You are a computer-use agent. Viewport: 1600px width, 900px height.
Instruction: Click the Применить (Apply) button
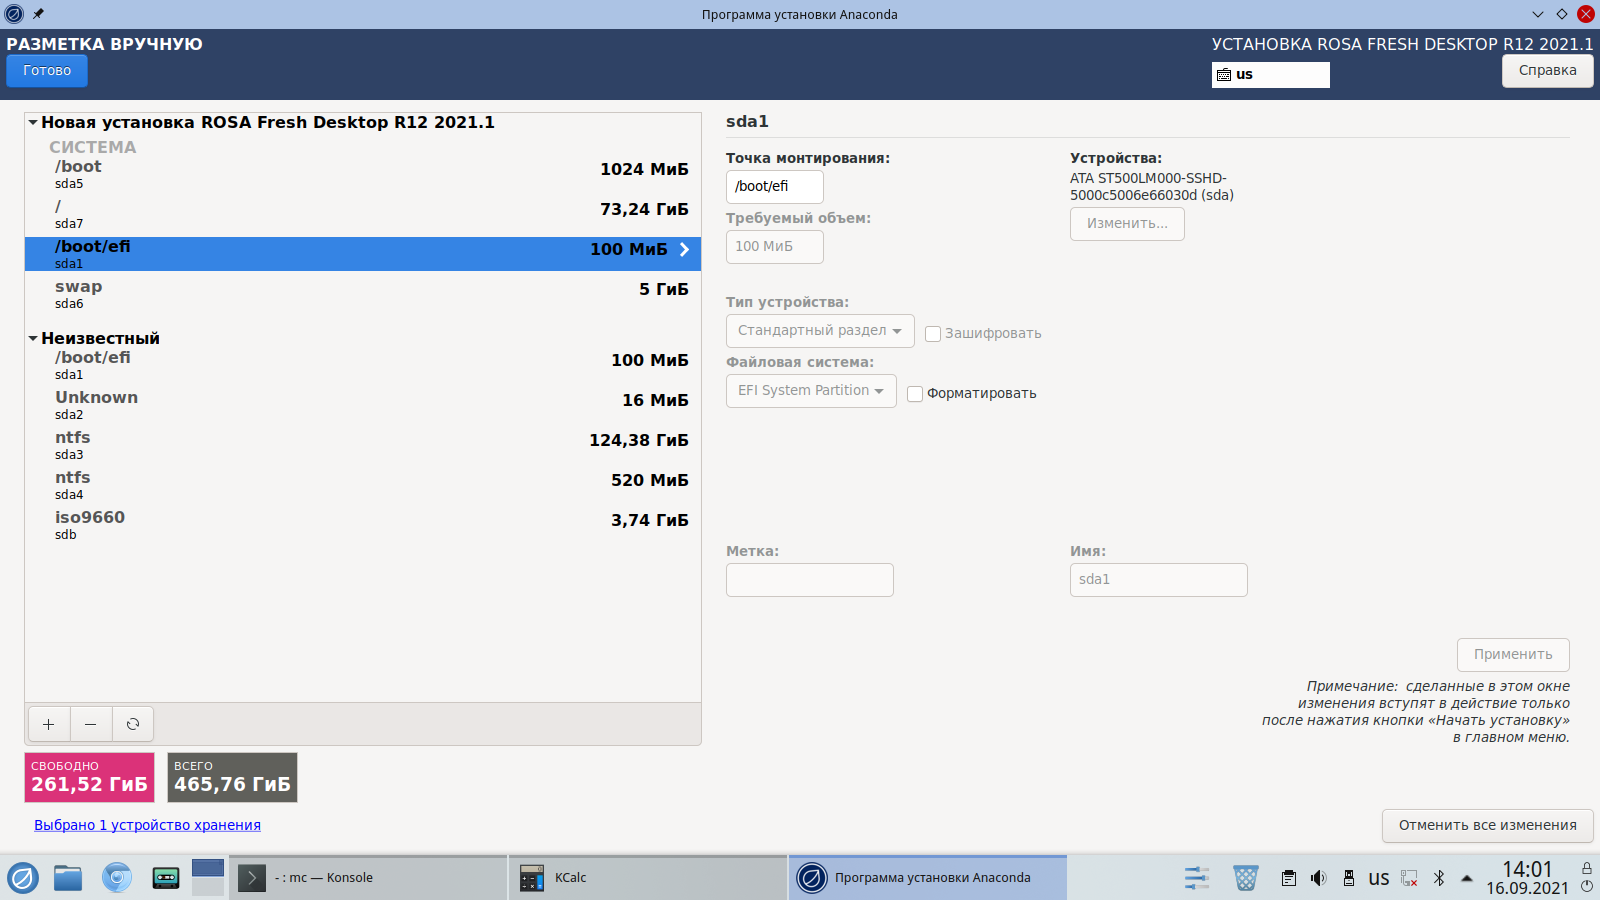click(x=1513, y=655)
